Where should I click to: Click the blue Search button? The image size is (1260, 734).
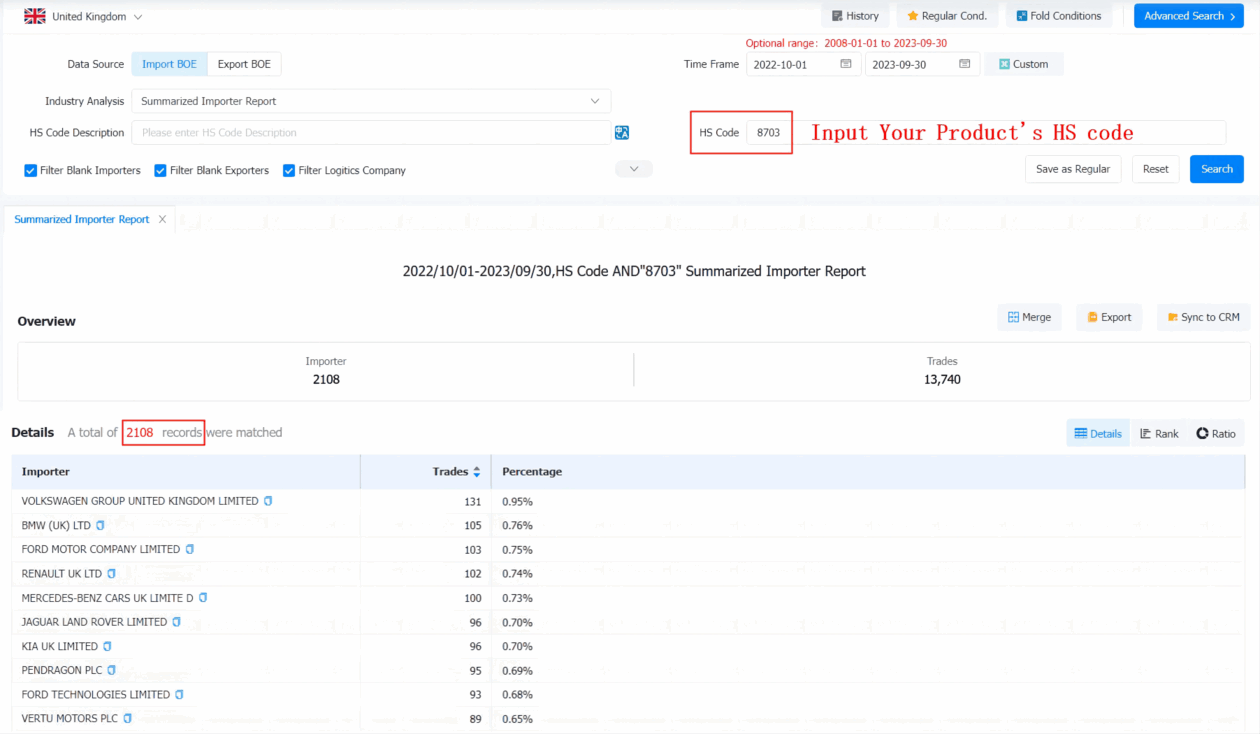tap(1216, 169)
